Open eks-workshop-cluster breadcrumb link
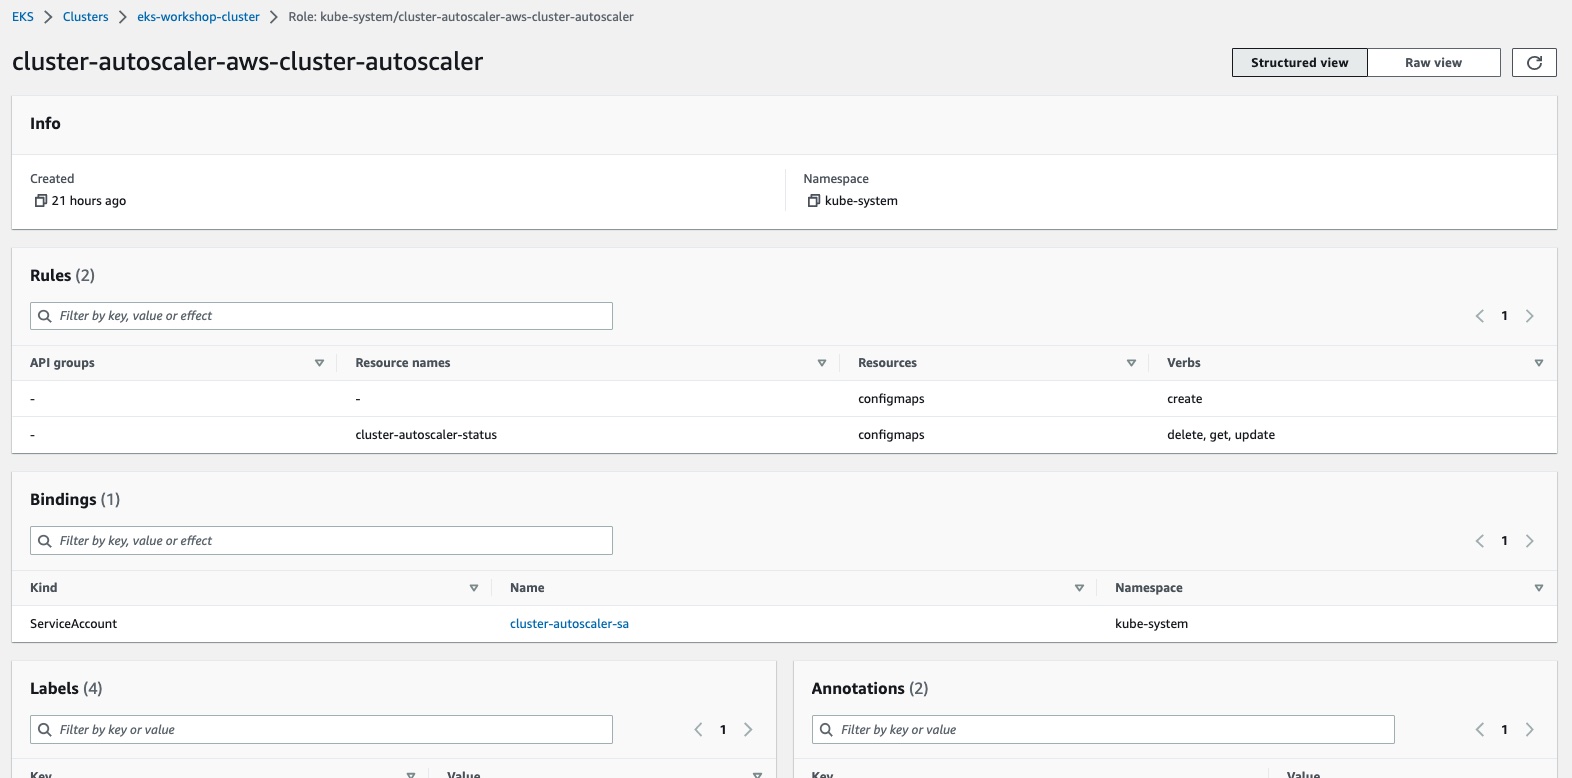The width and height of the screenshot is (1572, 778). coord(198,17)
